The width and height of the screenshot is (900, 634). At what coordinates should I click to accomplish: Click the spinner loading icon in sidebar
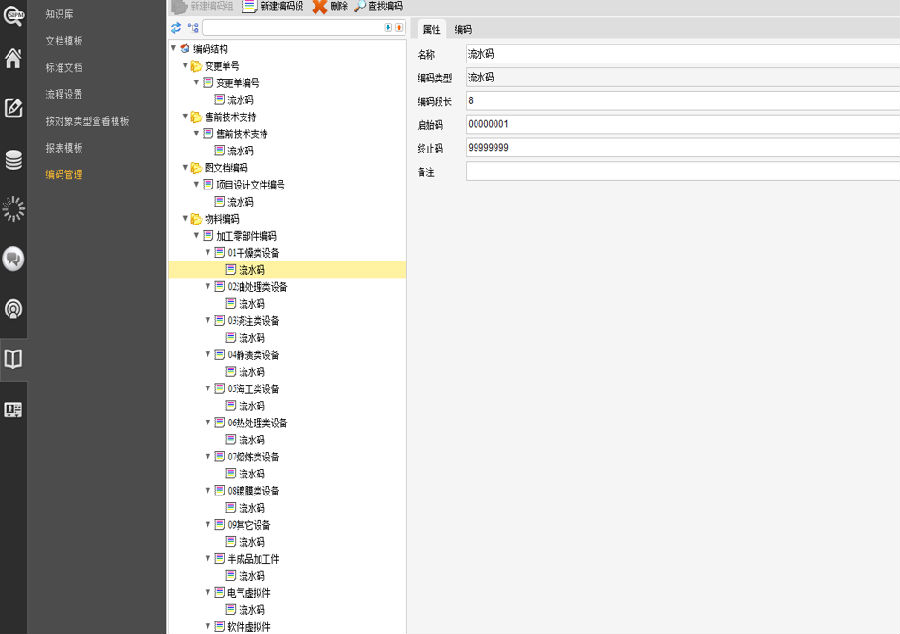[13, 209]
